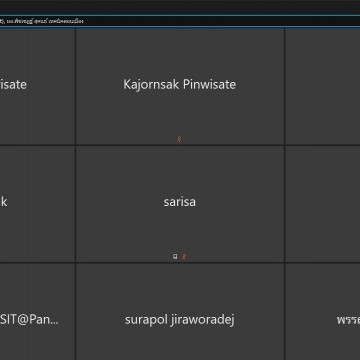Click the sarisa name label

[180, 202]
